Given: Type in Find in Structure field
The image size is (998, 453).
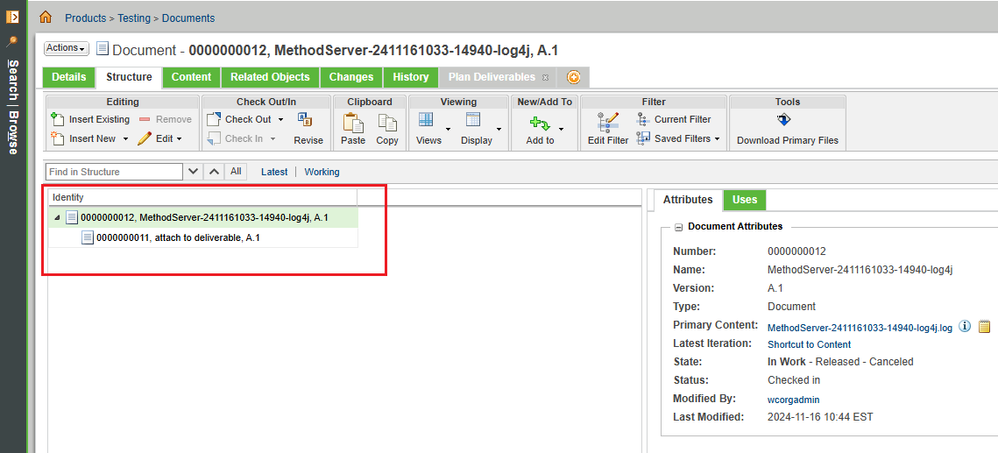Looking at the screenshot, I should (x=114, y=172).
